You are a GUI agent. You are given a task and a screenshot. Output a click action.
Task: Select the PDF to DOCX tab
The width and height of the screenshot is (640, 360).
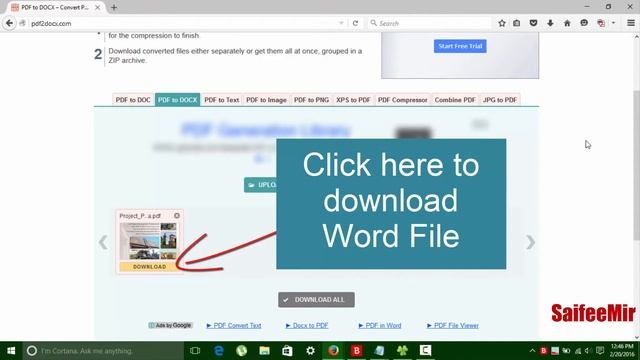point(178,100)
